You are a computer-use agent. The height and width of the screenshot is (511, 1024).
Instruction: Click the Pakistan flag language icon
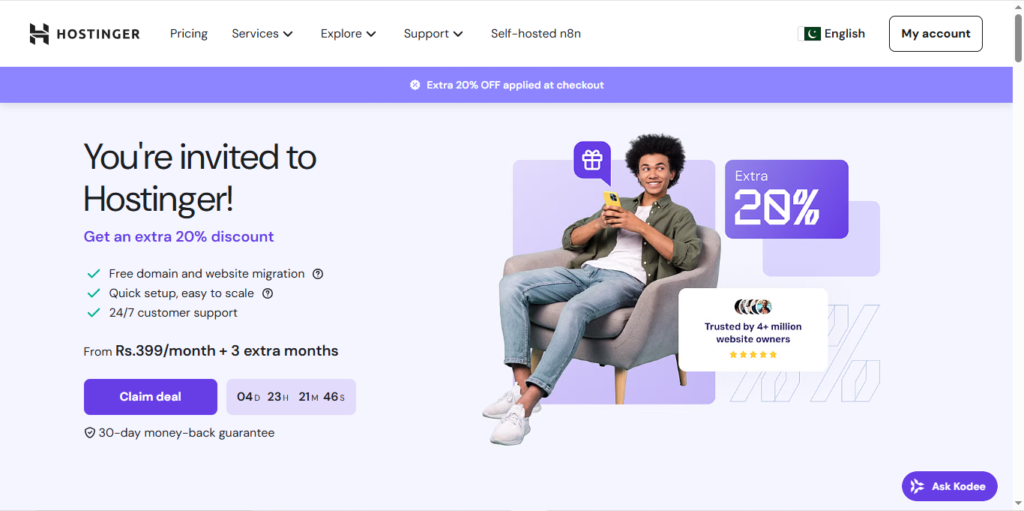tap(812, 34)
